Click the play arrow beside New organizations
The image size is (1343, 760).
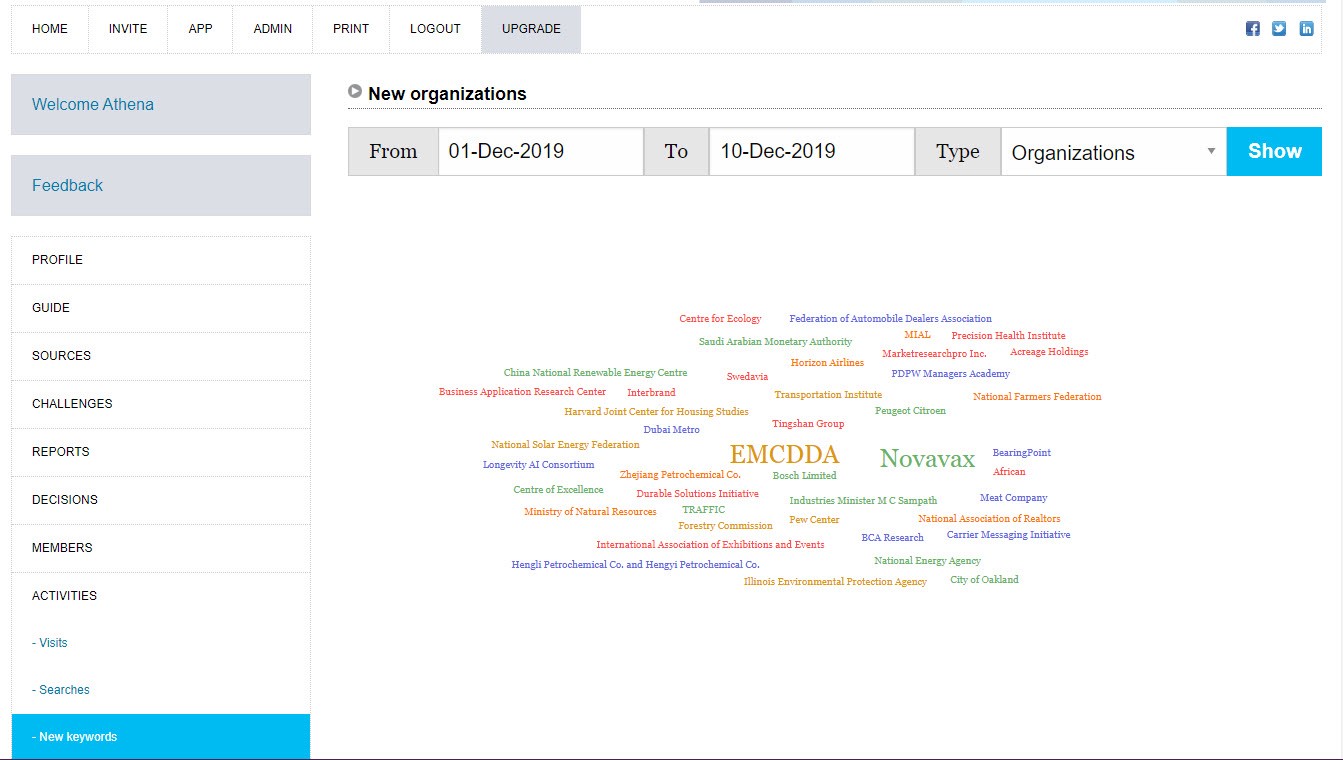point(355,91)
